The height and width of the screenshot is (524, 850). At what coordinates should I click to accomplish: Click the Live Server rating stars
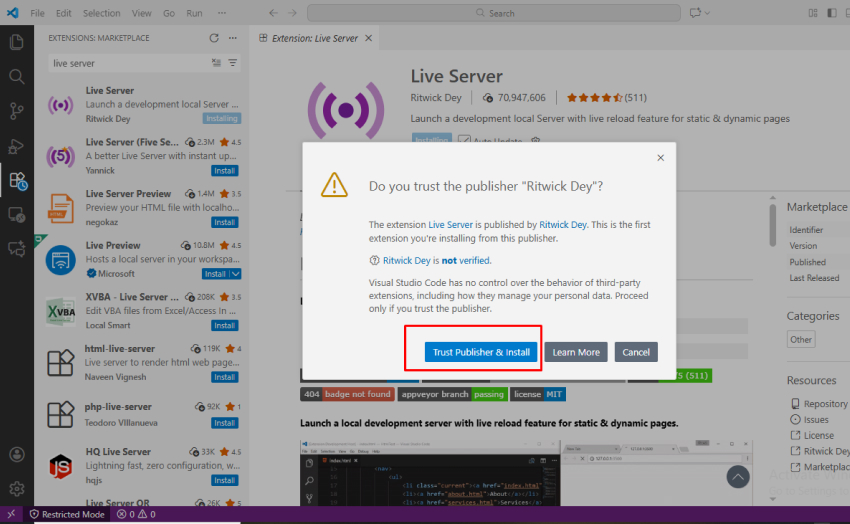pos(594,98)
